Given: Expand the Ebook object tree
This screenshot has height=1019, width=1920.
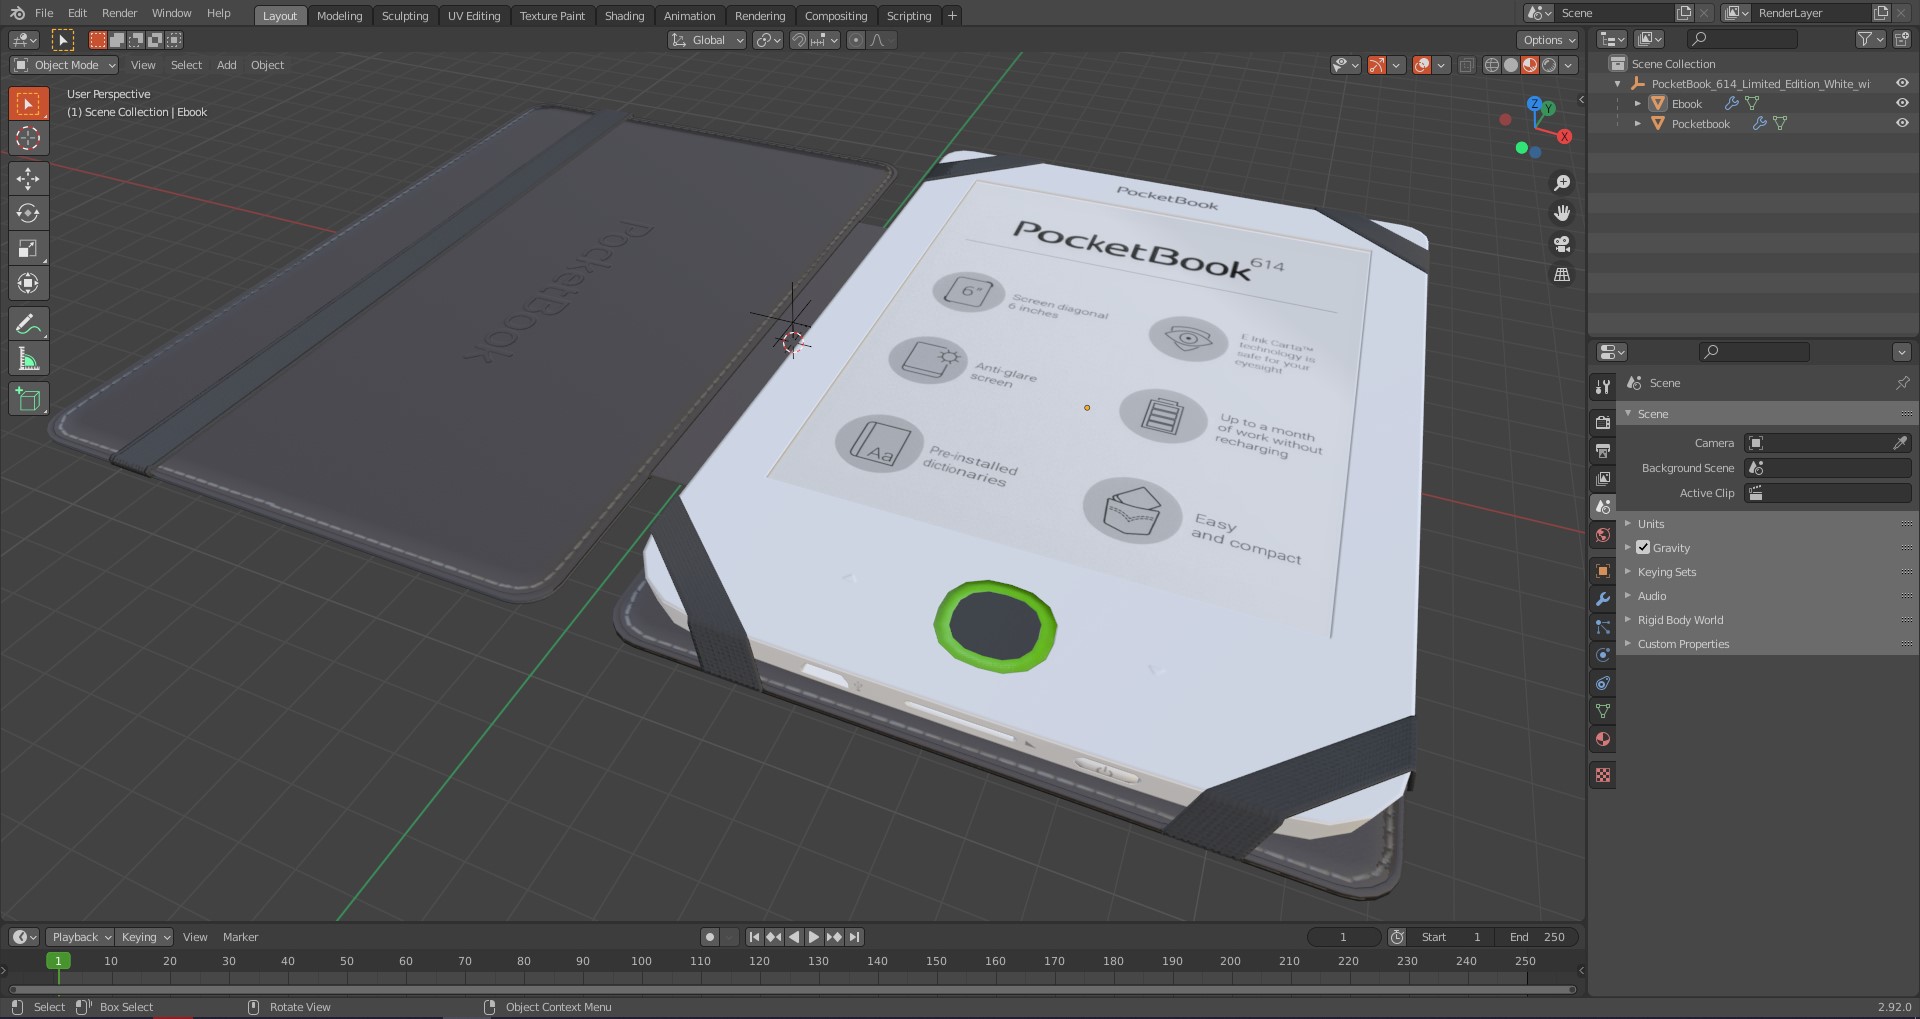Looking at the screenshot, I should point(1637,103).
